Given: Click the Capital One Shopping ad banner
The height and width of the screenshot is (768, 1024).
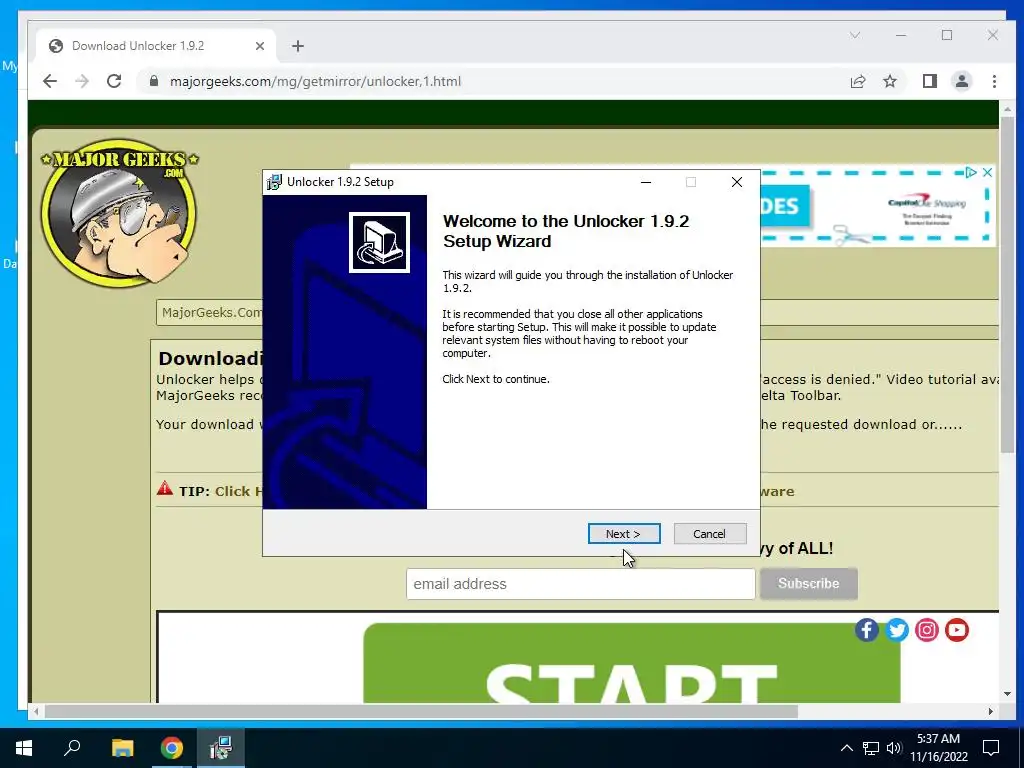Looking at the screenshot, I should tap(878, 206).
